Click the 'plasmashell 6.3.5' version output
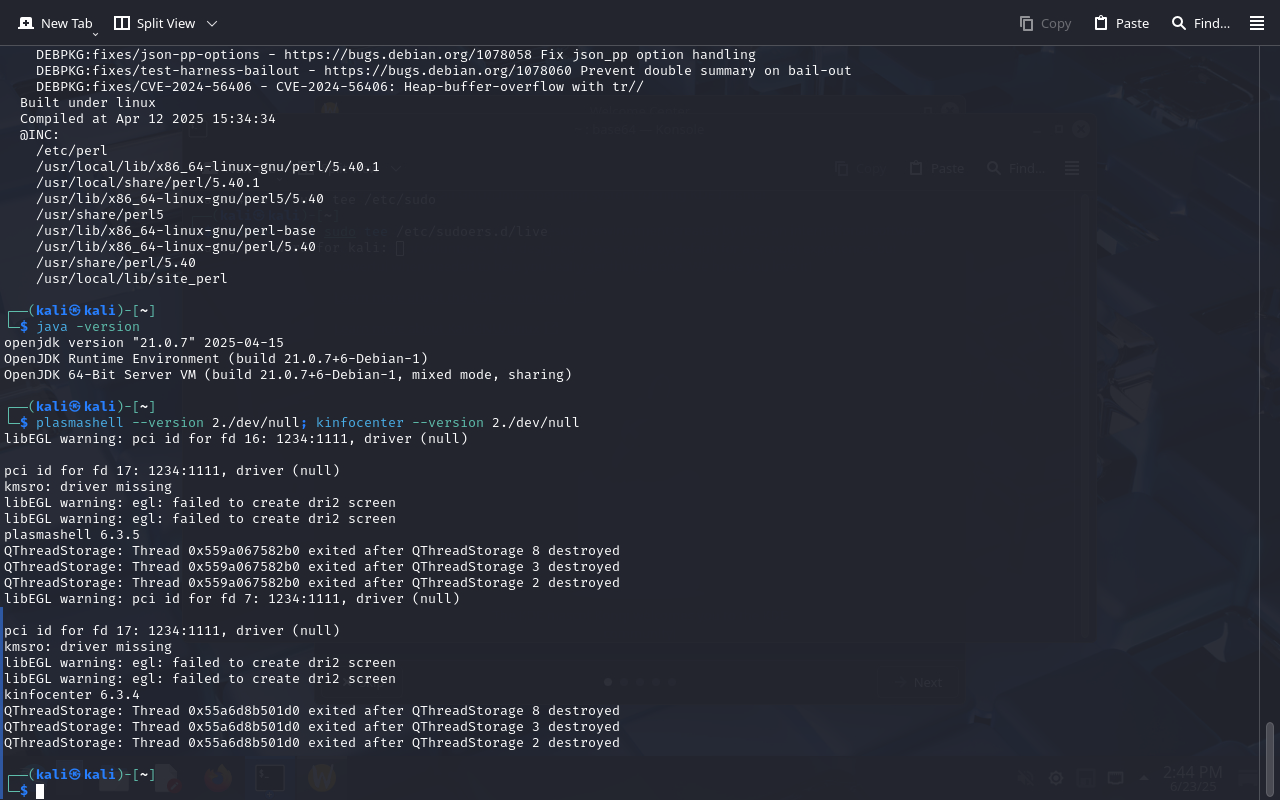 [72, 535]
